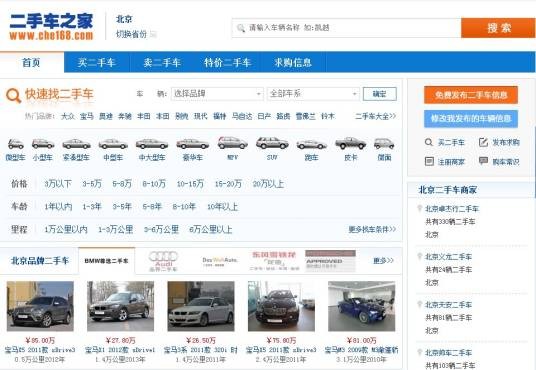536x370 pixels.
Task: Open the Audi brand logo tab
Action: click(x=163, y=261)
